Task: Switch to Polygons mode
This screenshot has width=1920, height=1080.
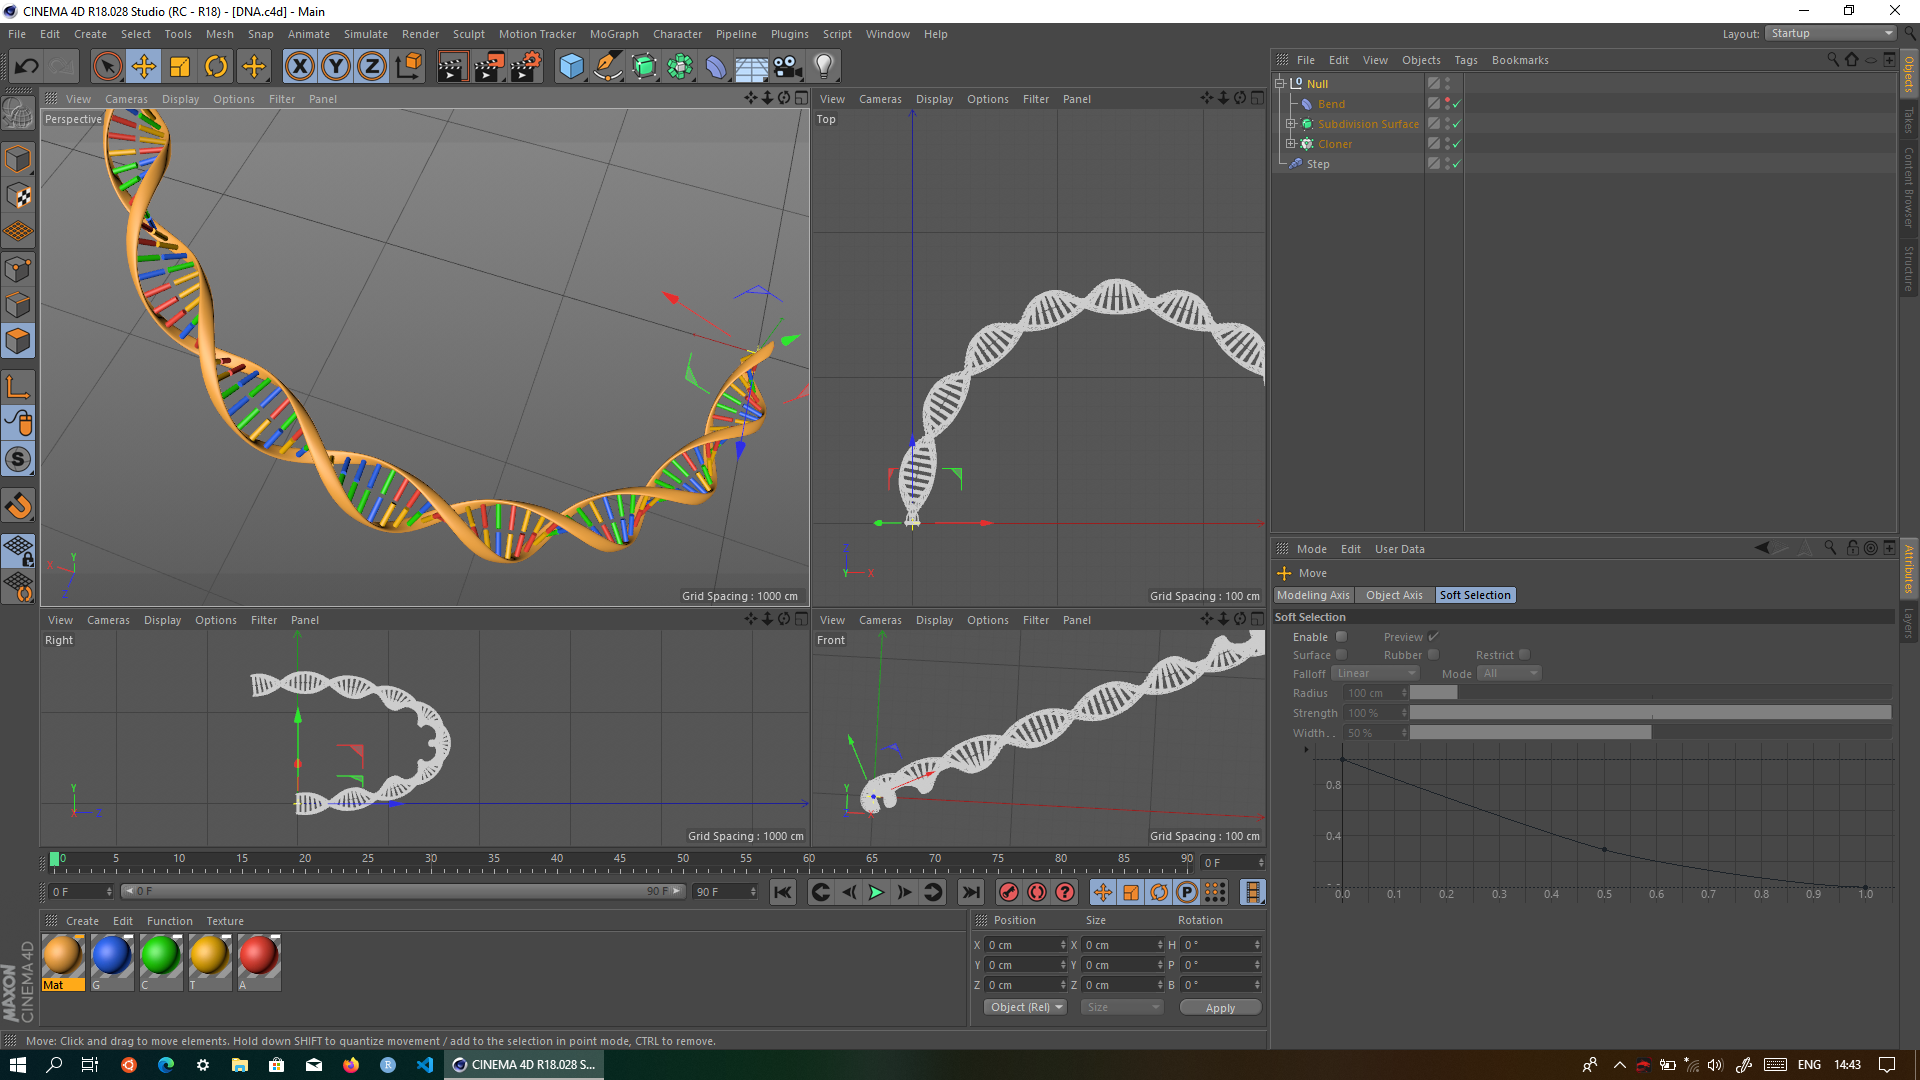Action: (x=18, y=341)
